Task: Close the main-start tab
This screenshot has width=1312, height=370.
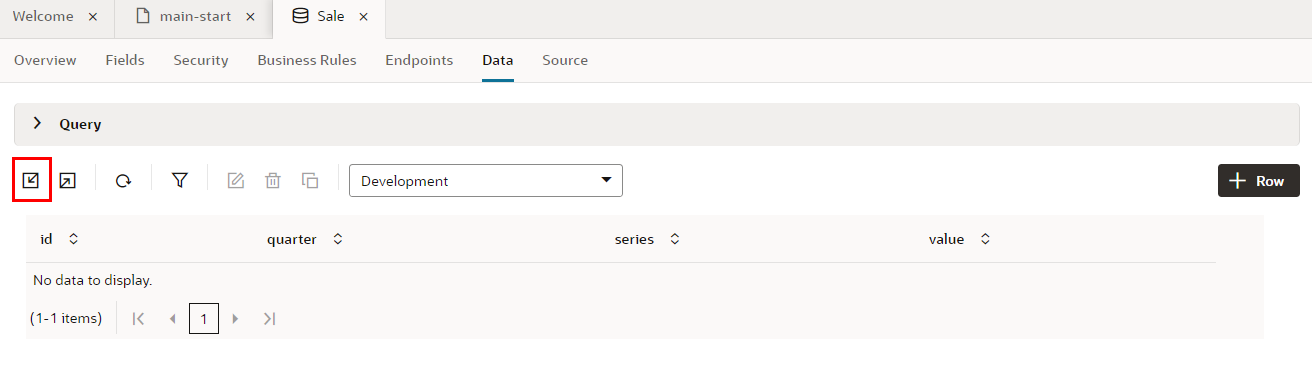Action: [x=250, y=17]
